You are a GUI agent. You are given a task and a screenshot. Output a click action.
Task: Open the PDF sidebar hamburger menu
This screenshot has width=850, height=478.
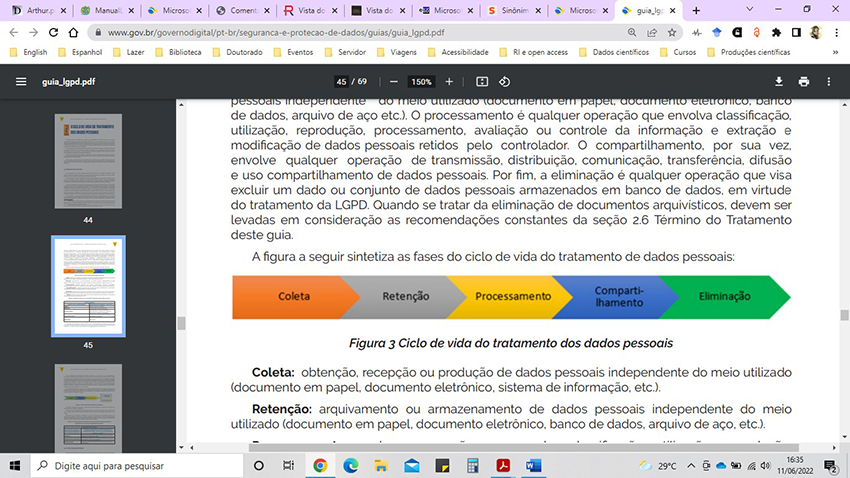click(20, 81)
